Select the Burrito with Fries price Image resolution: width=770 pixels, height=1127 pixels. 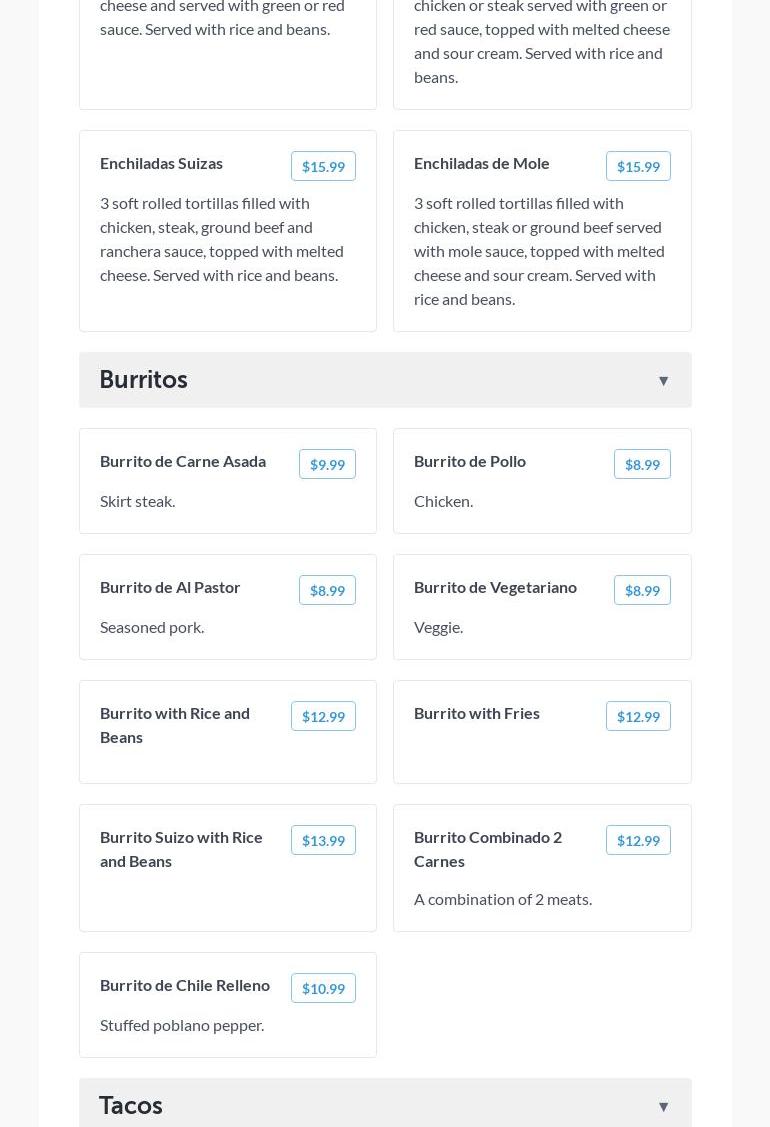tap(638, 716)
